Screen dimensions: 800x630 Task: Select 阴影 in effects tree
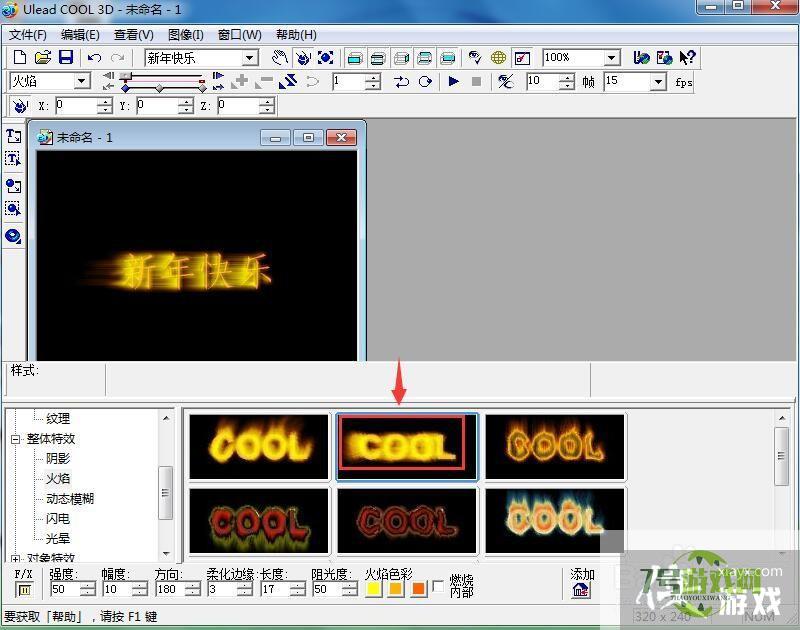pyautogui.click(x=58, y=459)
